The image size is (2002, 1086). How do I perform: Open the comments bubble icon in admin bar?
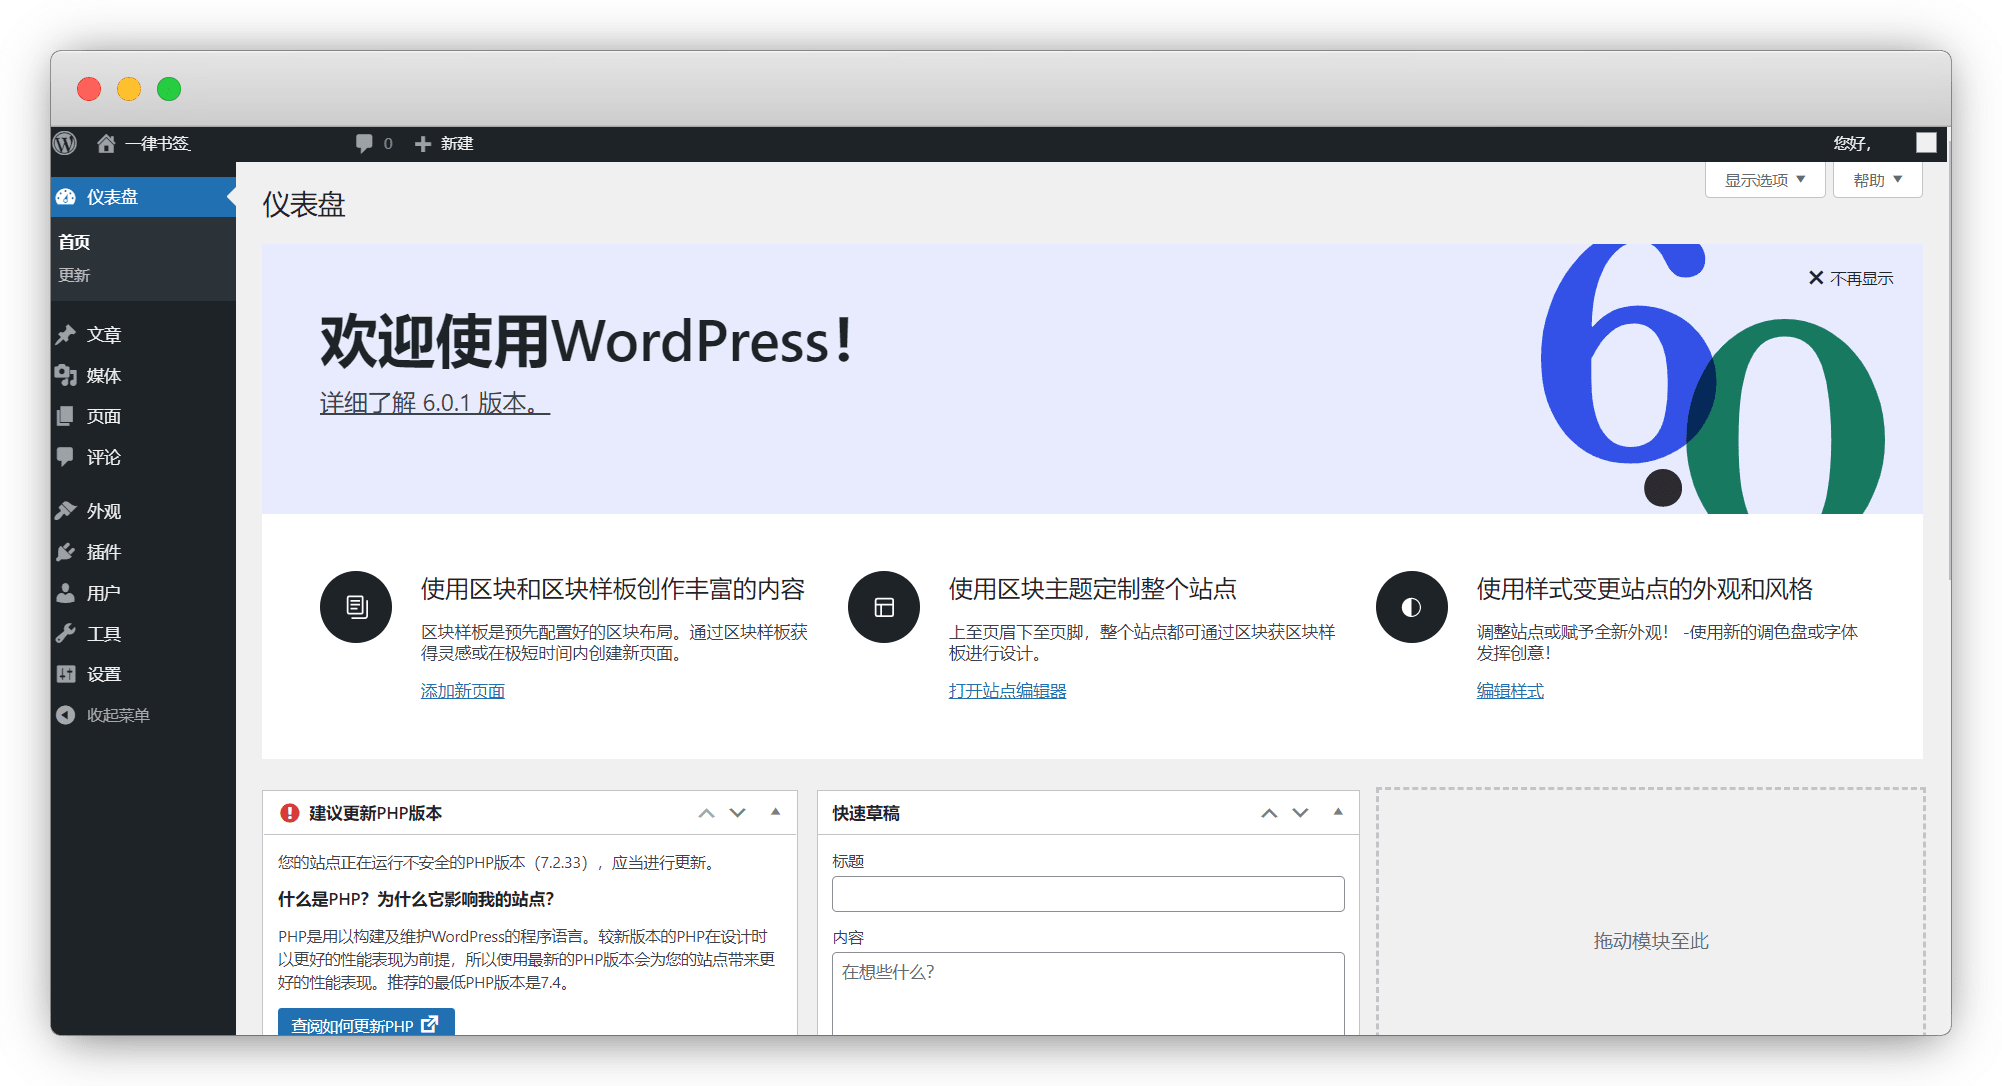364,143
